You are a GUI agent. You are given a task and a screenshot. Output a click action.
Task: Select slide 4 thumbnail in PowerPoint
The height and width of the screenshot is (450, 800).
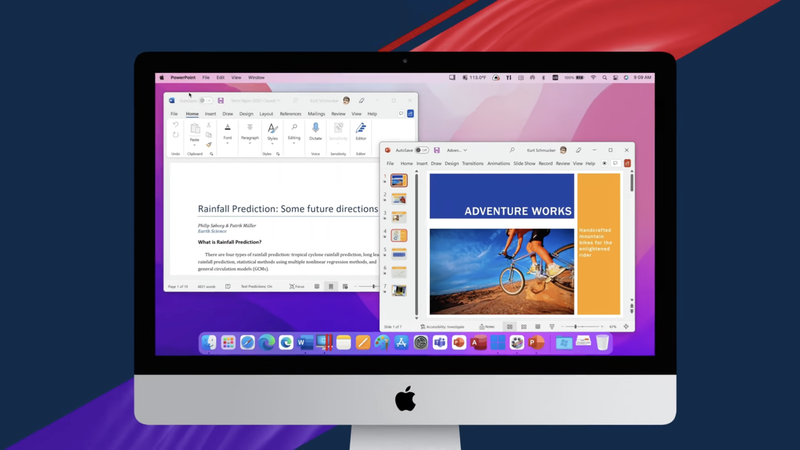tap(399, 235)
